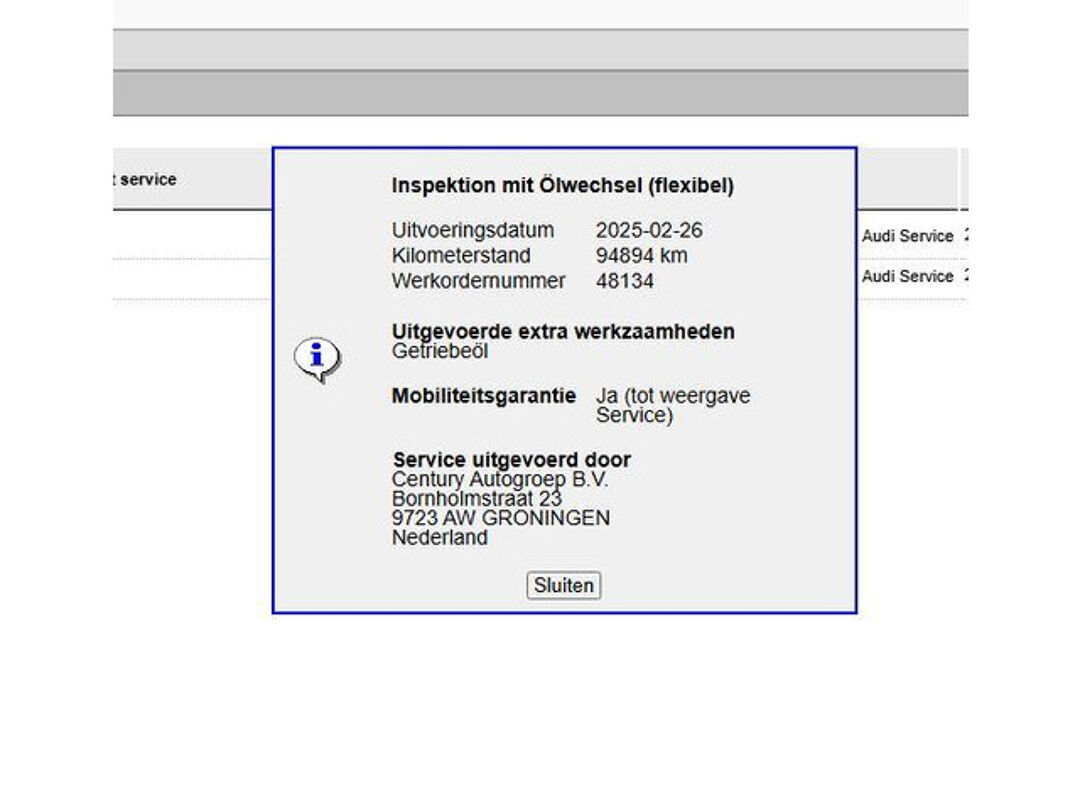Click the Uitvoeringsdatum label
Image resolution: width=1080 pixels, height=810 pixels.
[472, 230]
